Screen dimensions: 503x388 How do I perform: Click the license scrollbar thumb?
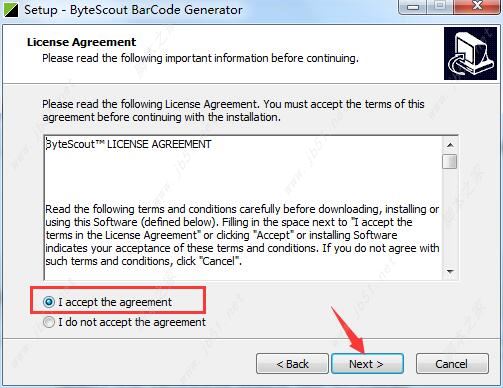click(x=450, y=162)
